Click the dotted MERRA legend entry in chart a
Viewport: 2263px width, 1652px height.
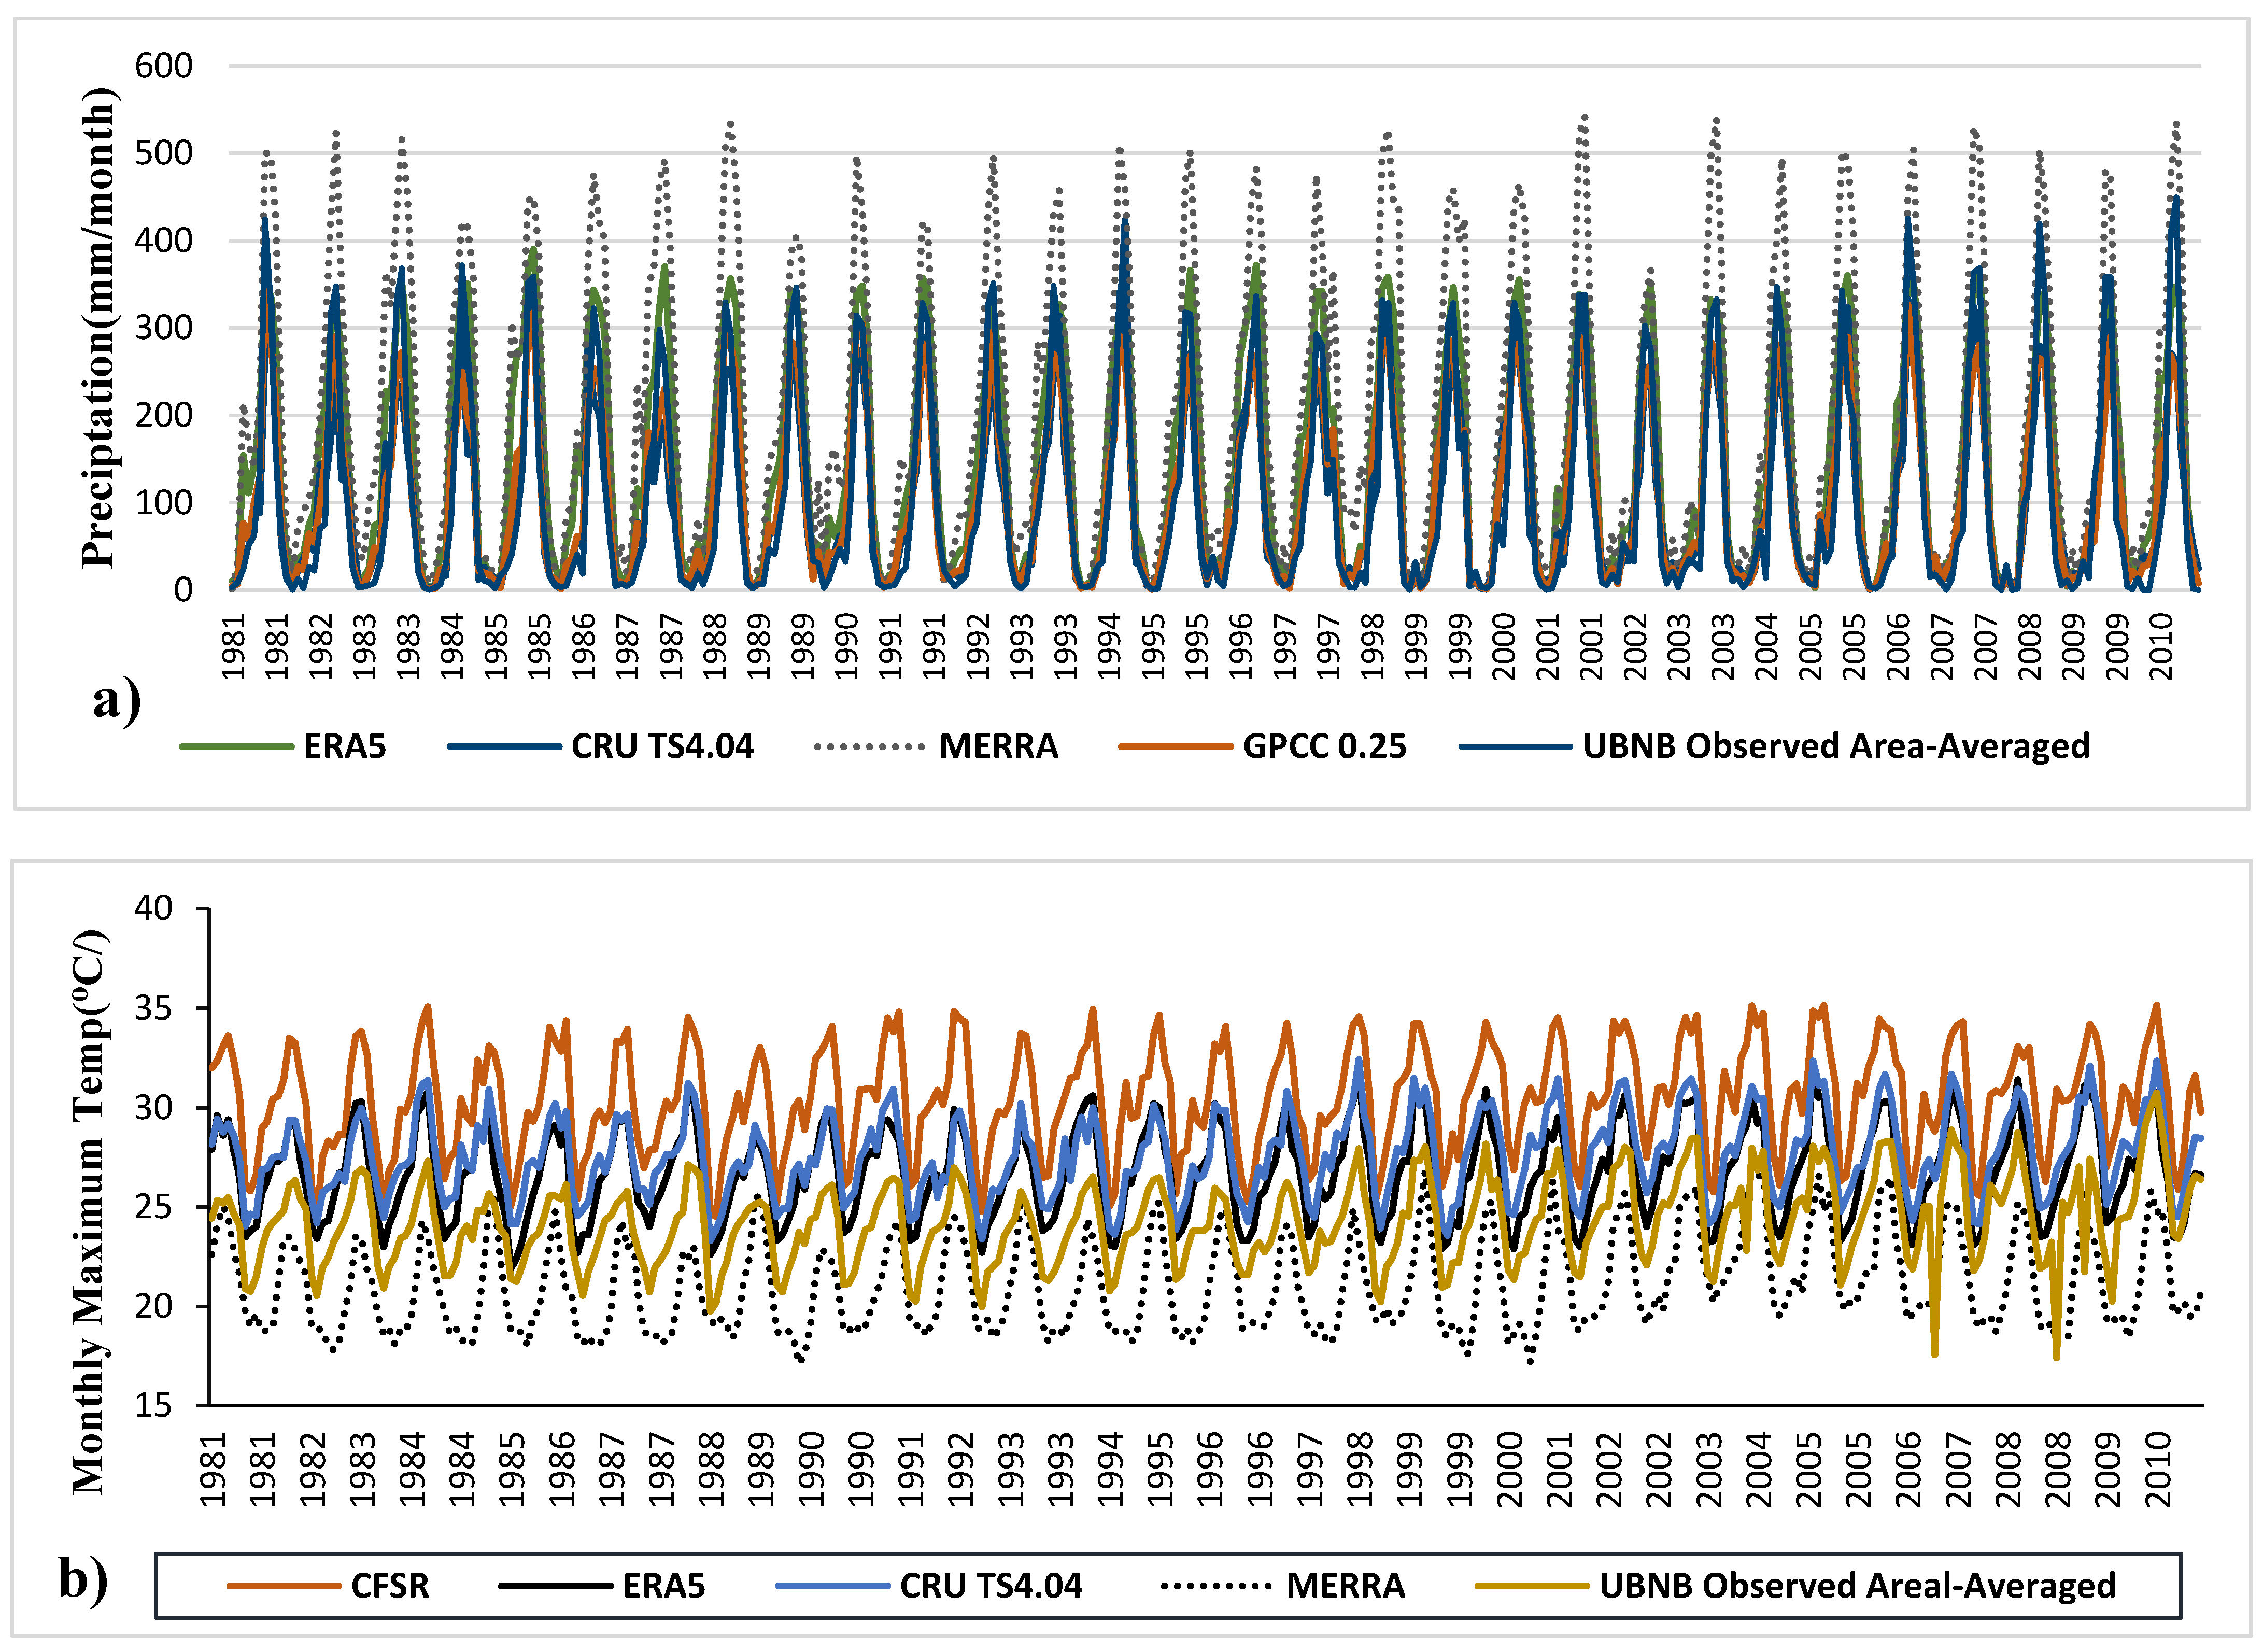coord(869,746)
